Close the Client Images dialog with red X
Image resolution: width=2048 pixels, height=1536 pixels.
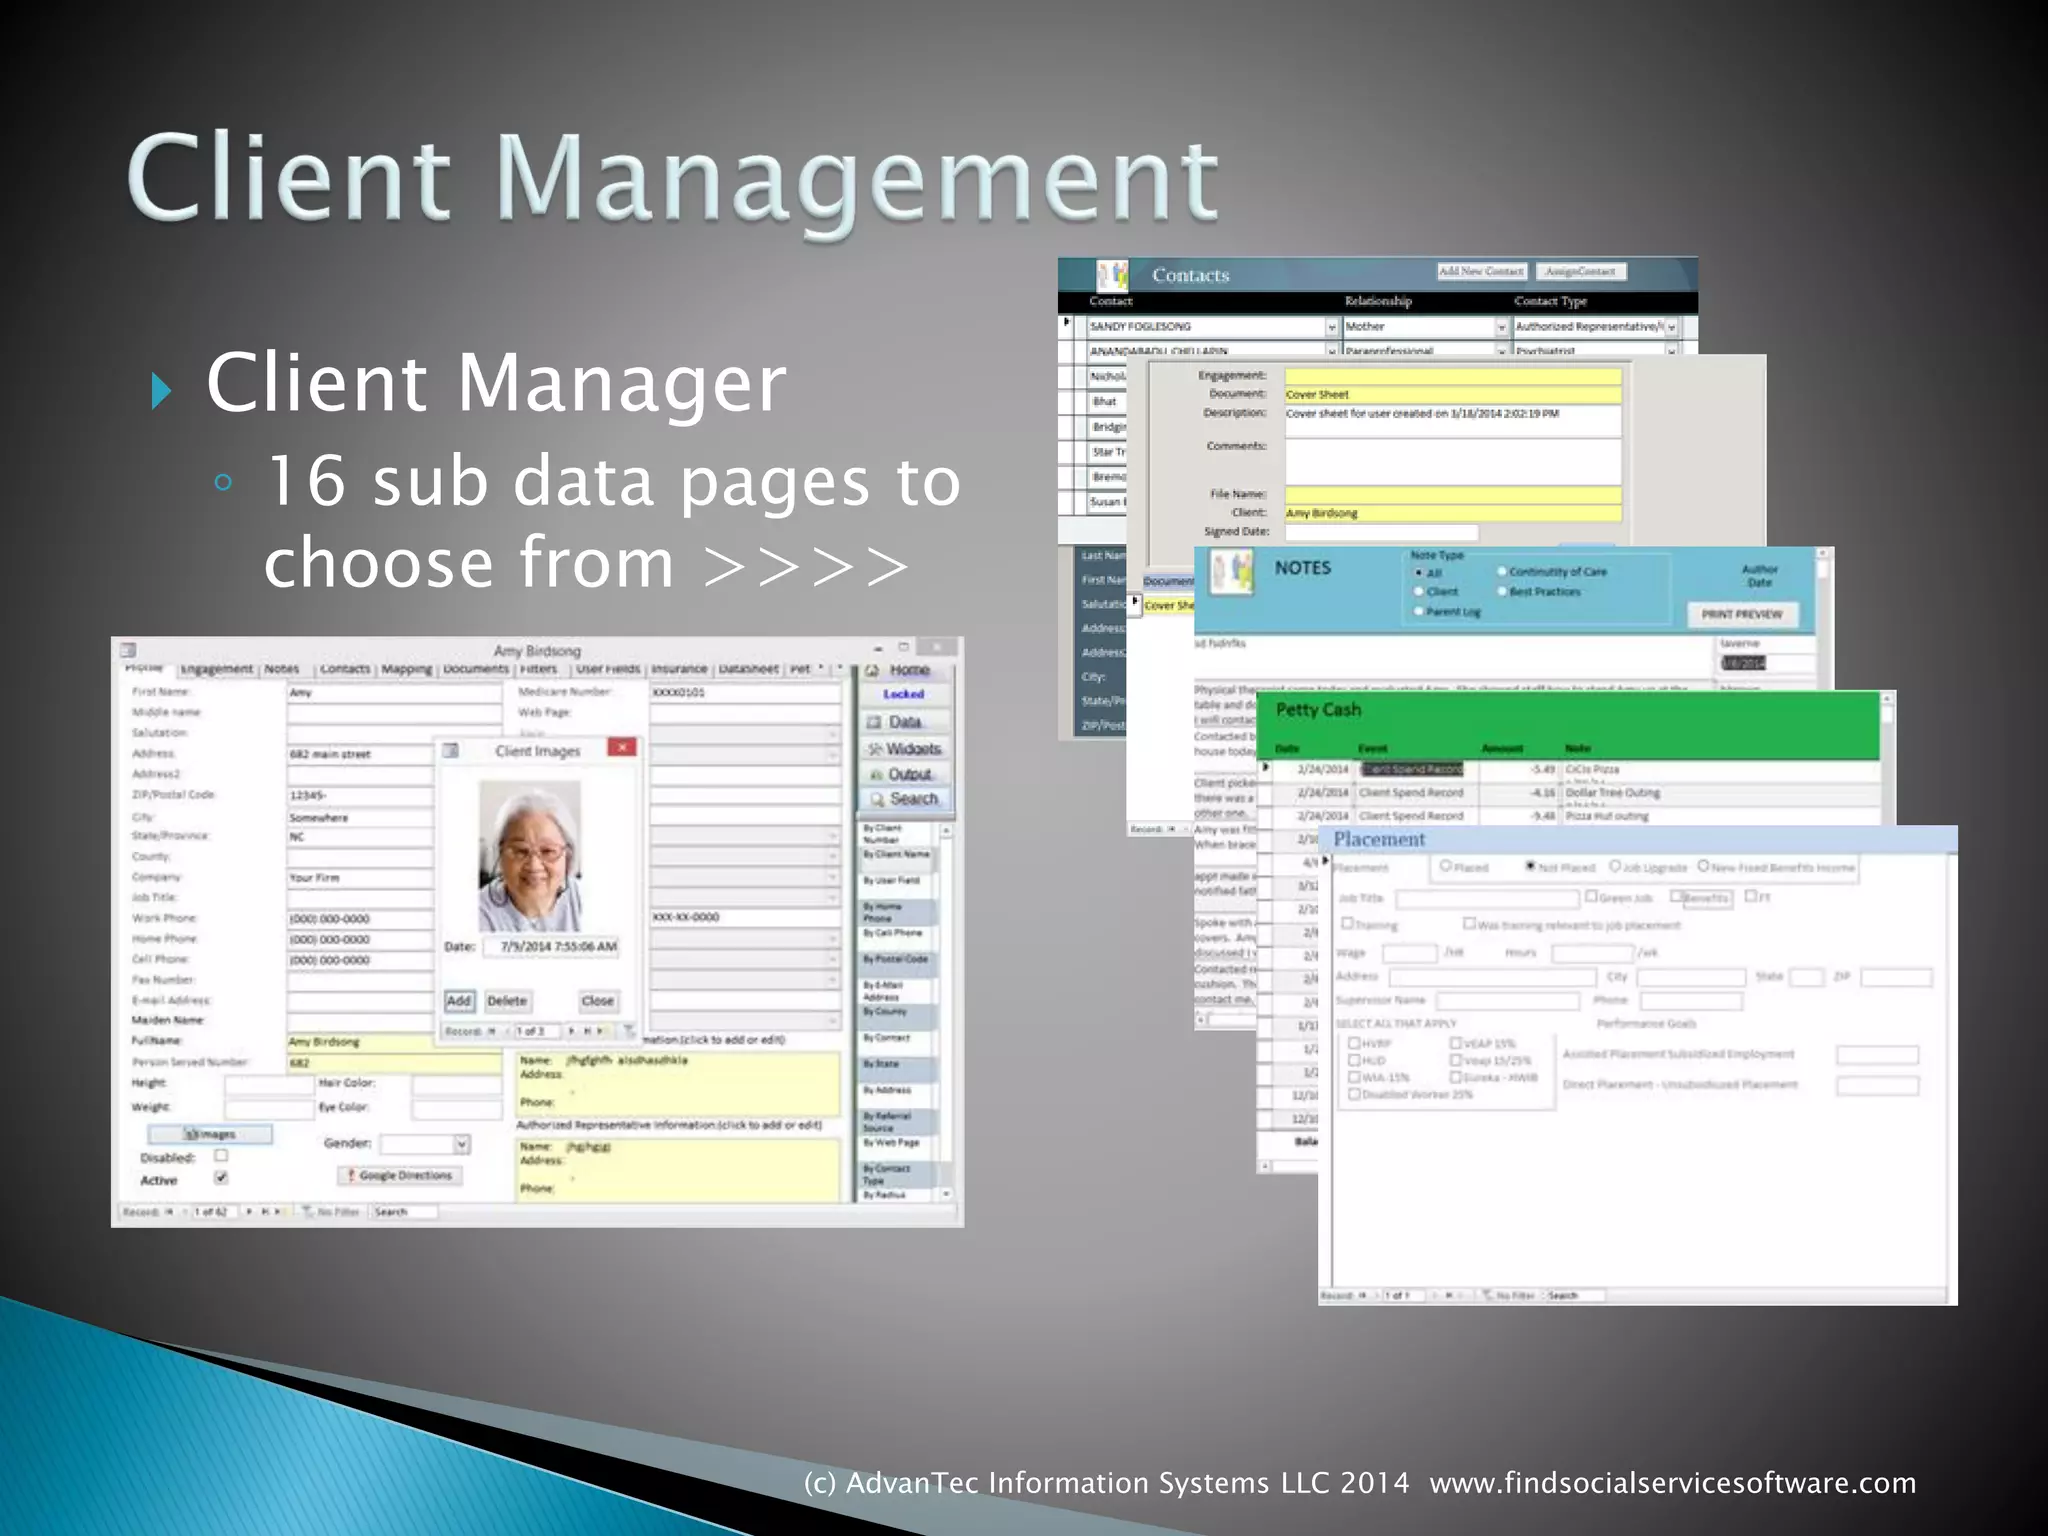622,747
